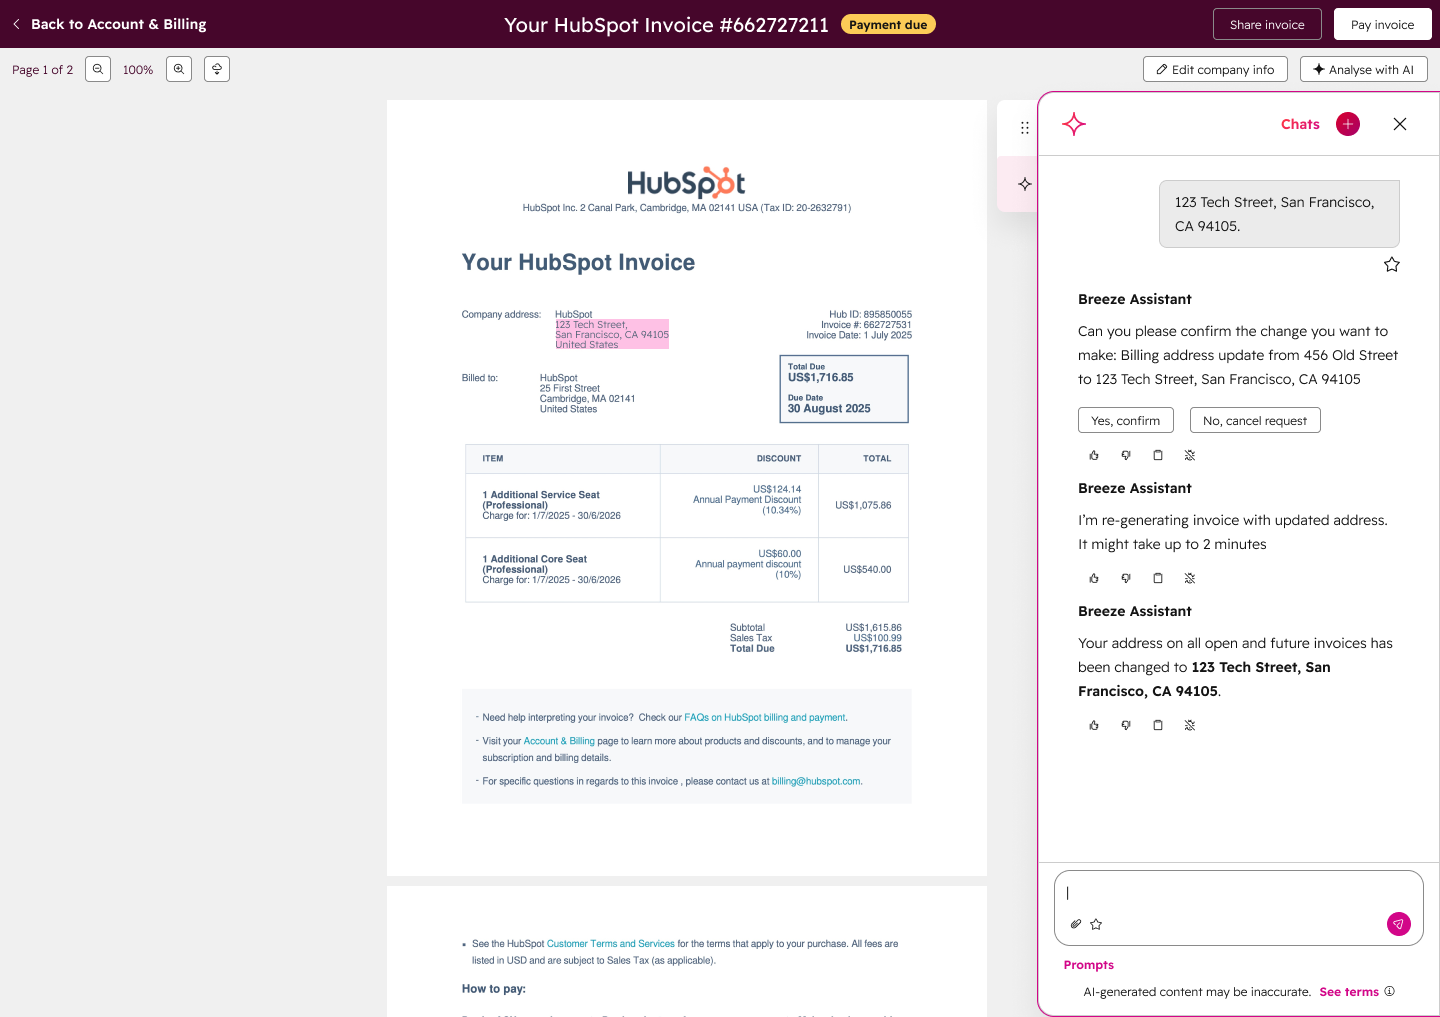Image resolution: width=1440 pixels, height=1017 pixels.
Task: Click the Breeze sparkle logo in the chat header
Action: pyautogui.click(x=1074, y=124)
